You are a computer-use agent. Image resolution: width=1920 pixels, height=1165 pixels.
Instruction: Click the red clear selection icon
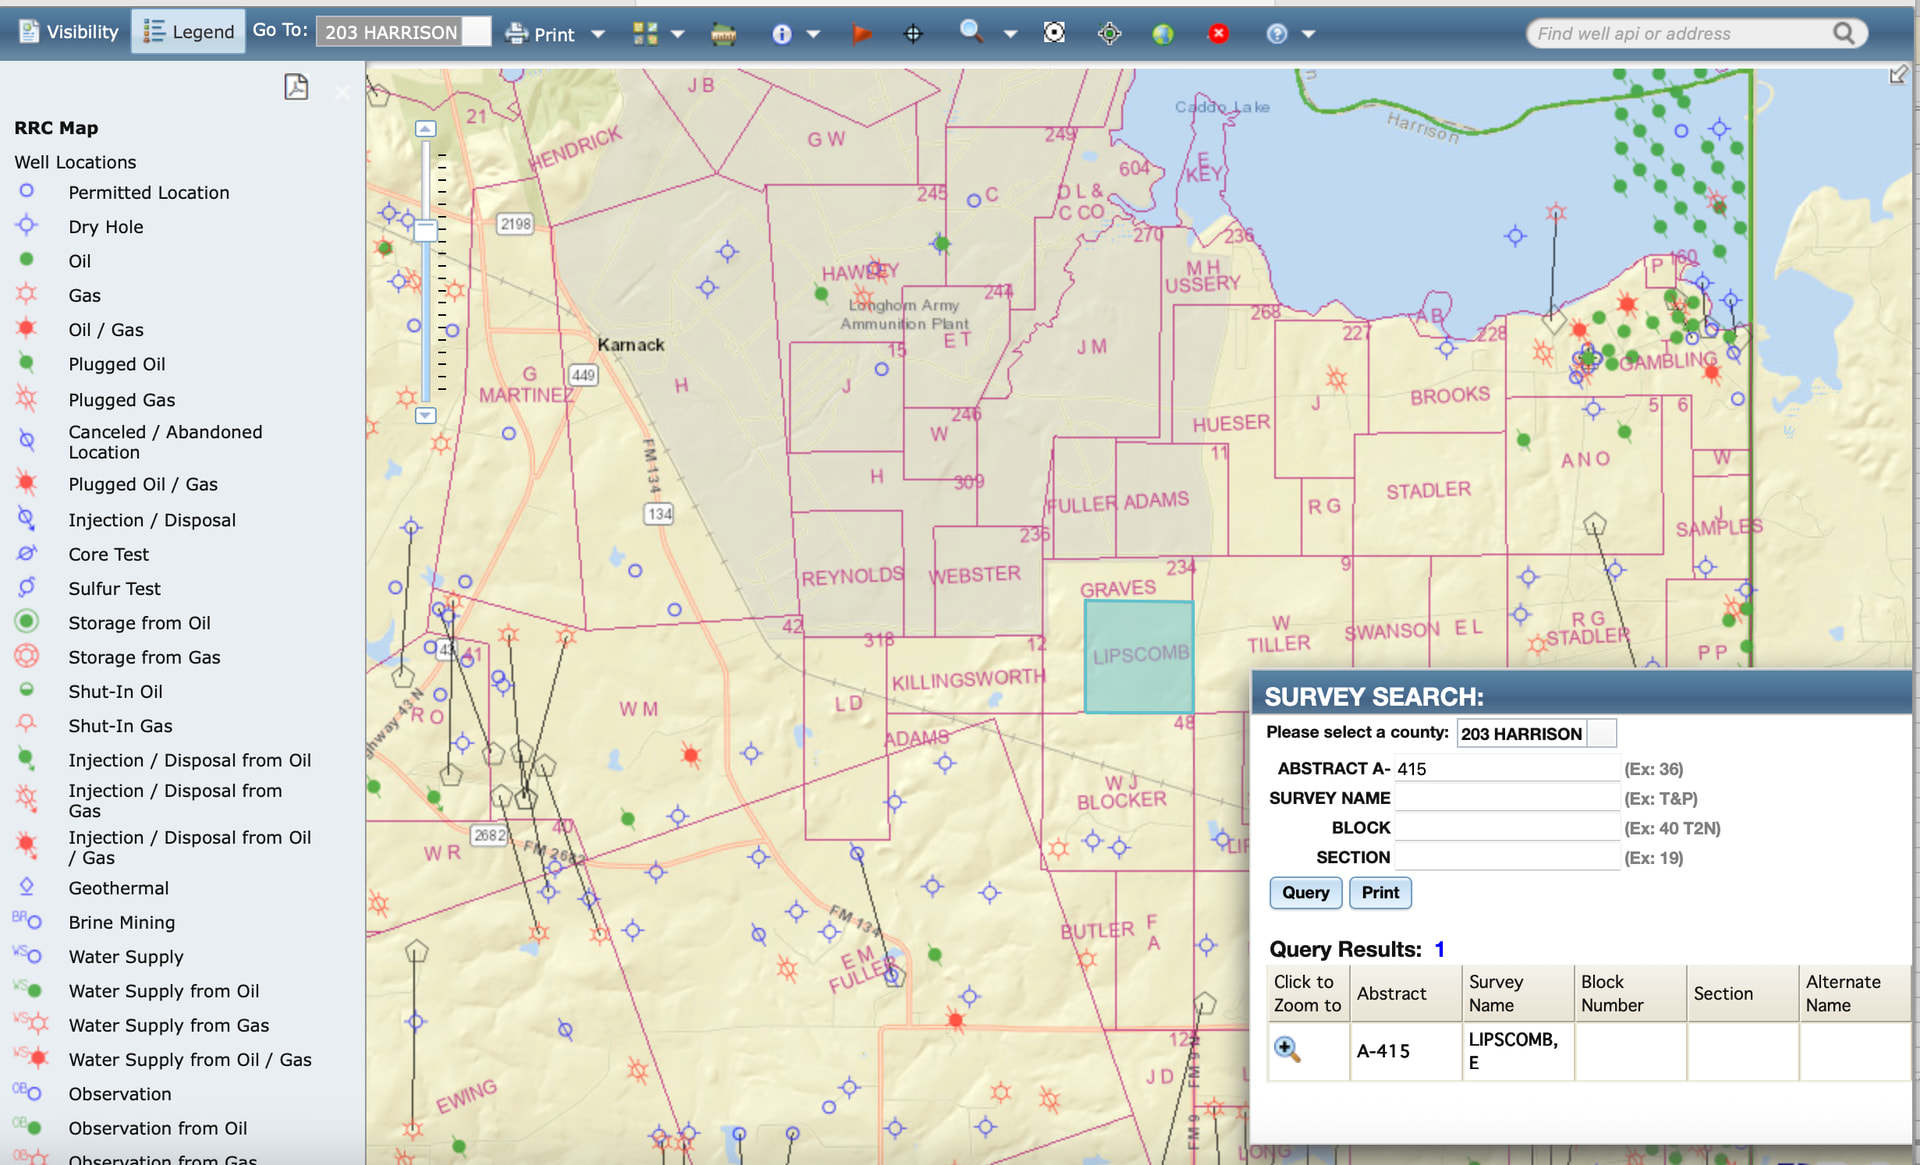[1217, 34]
